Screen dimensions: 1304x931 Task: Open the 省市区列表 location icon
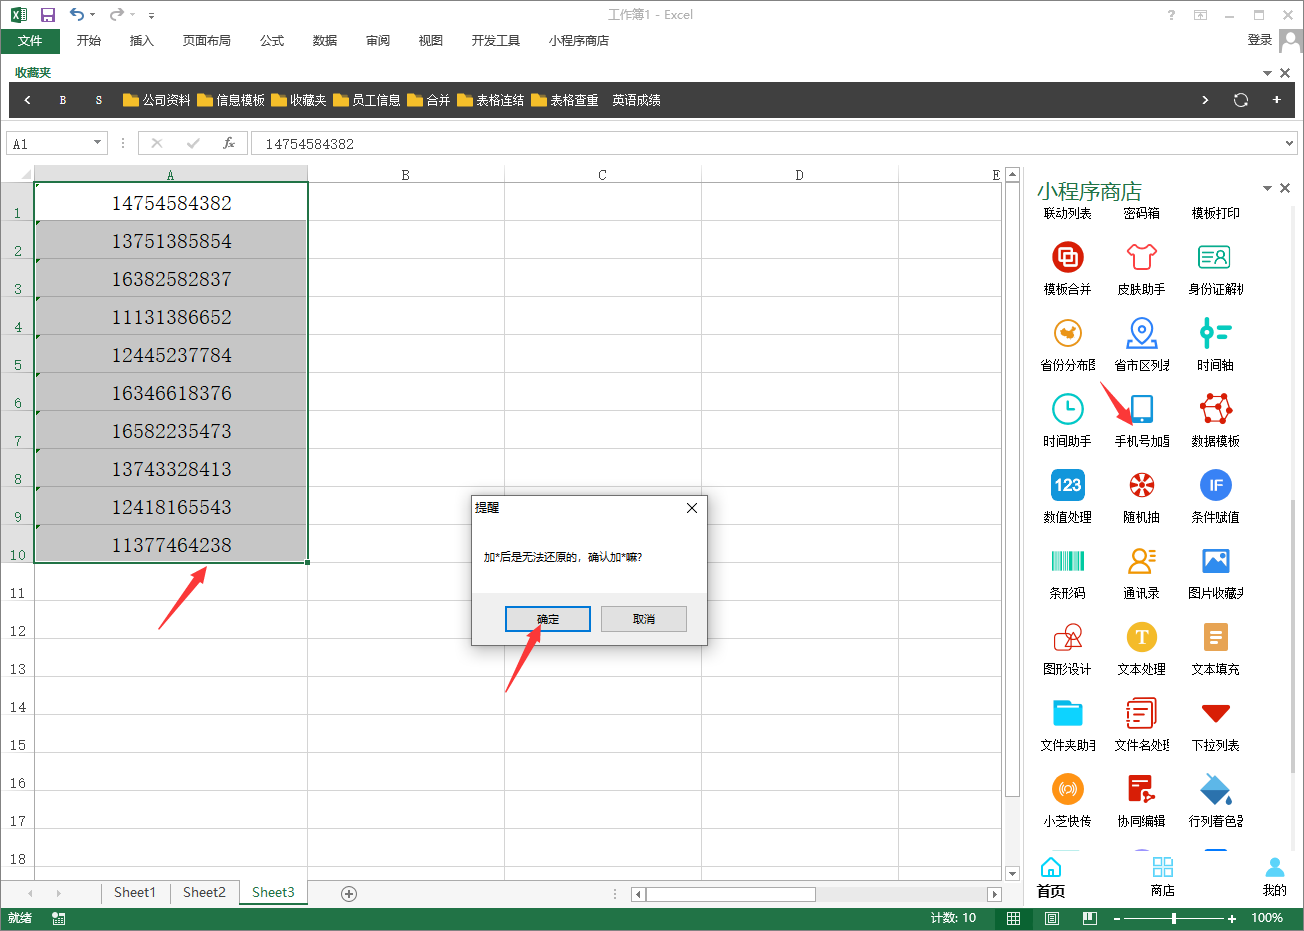(1141, 334)
